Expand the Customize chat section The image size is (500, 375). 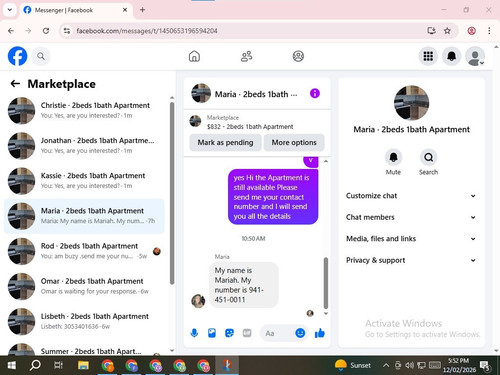click(x=411, y=196)
